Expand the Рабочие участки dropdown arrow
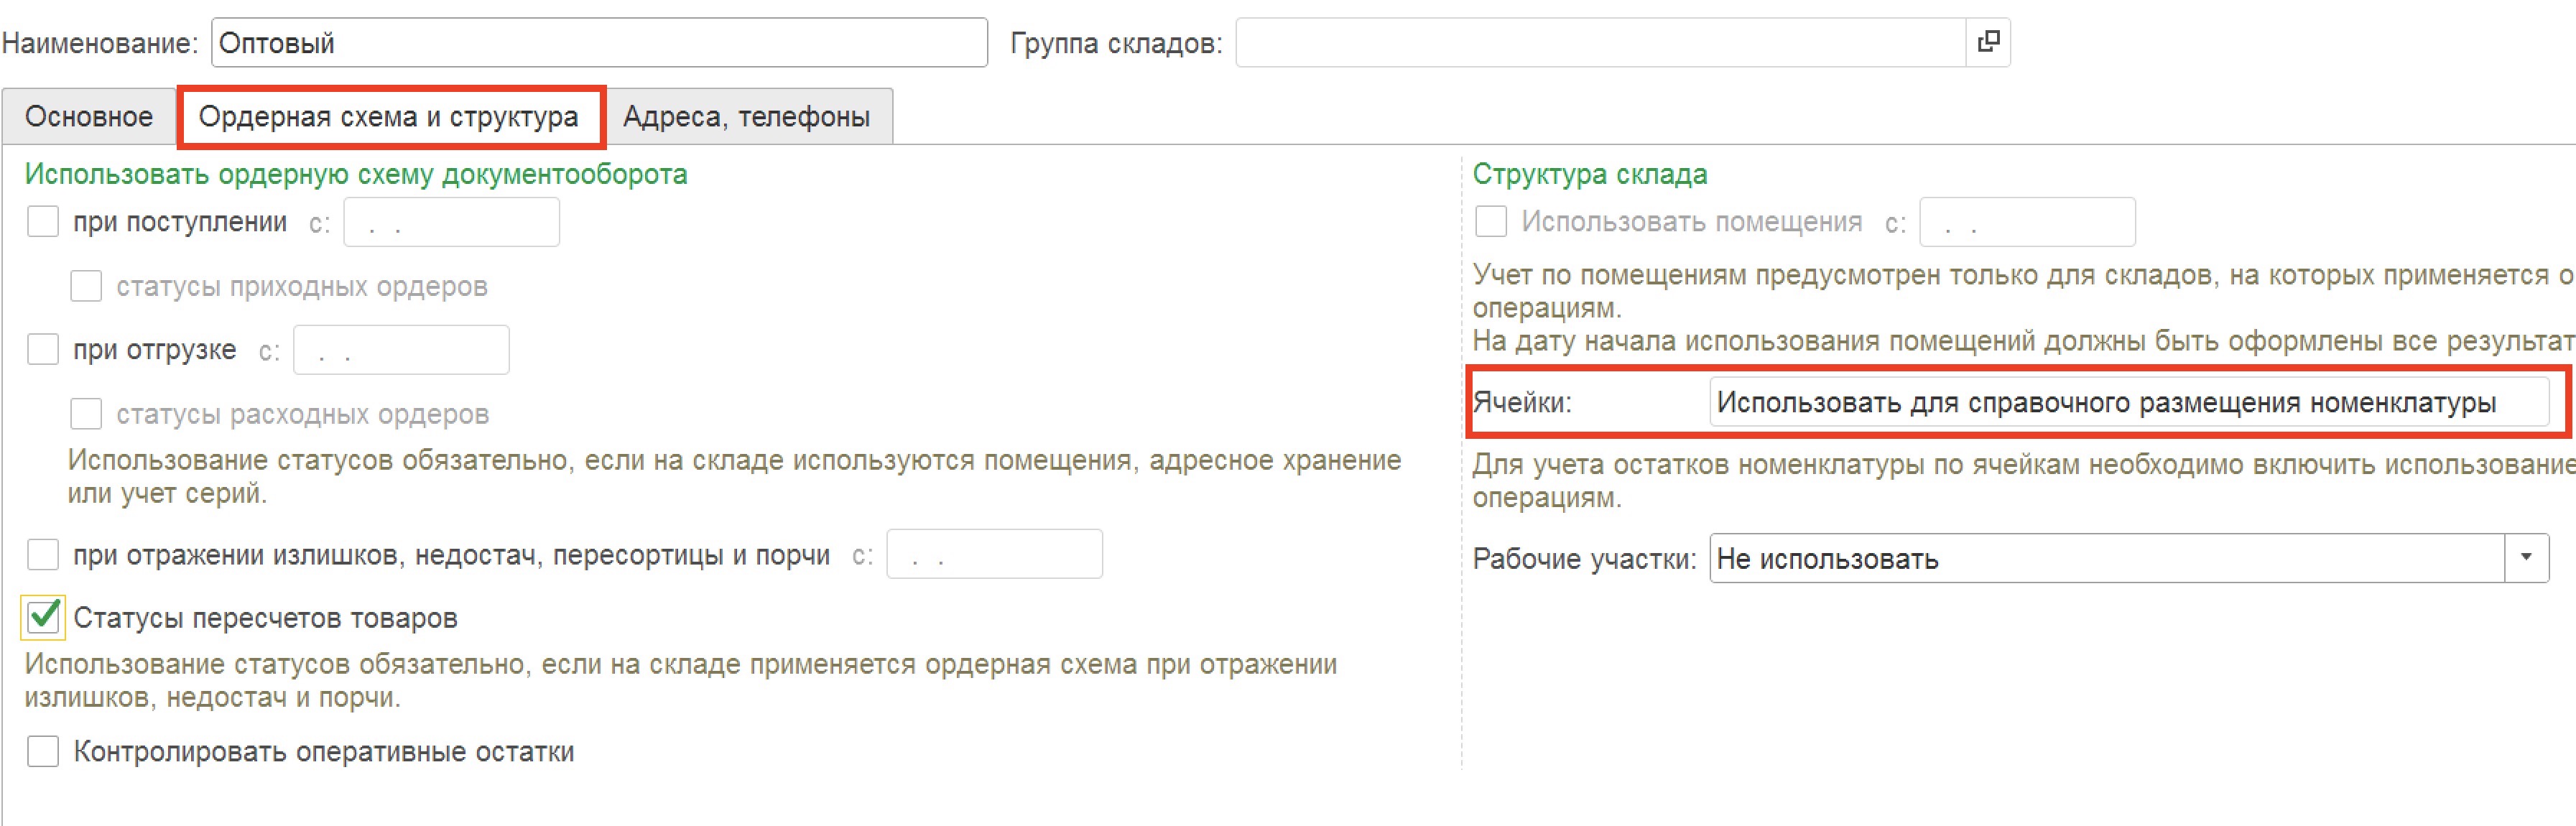The height and width of the screenshot is (826, 2576). click(2526, 558)
